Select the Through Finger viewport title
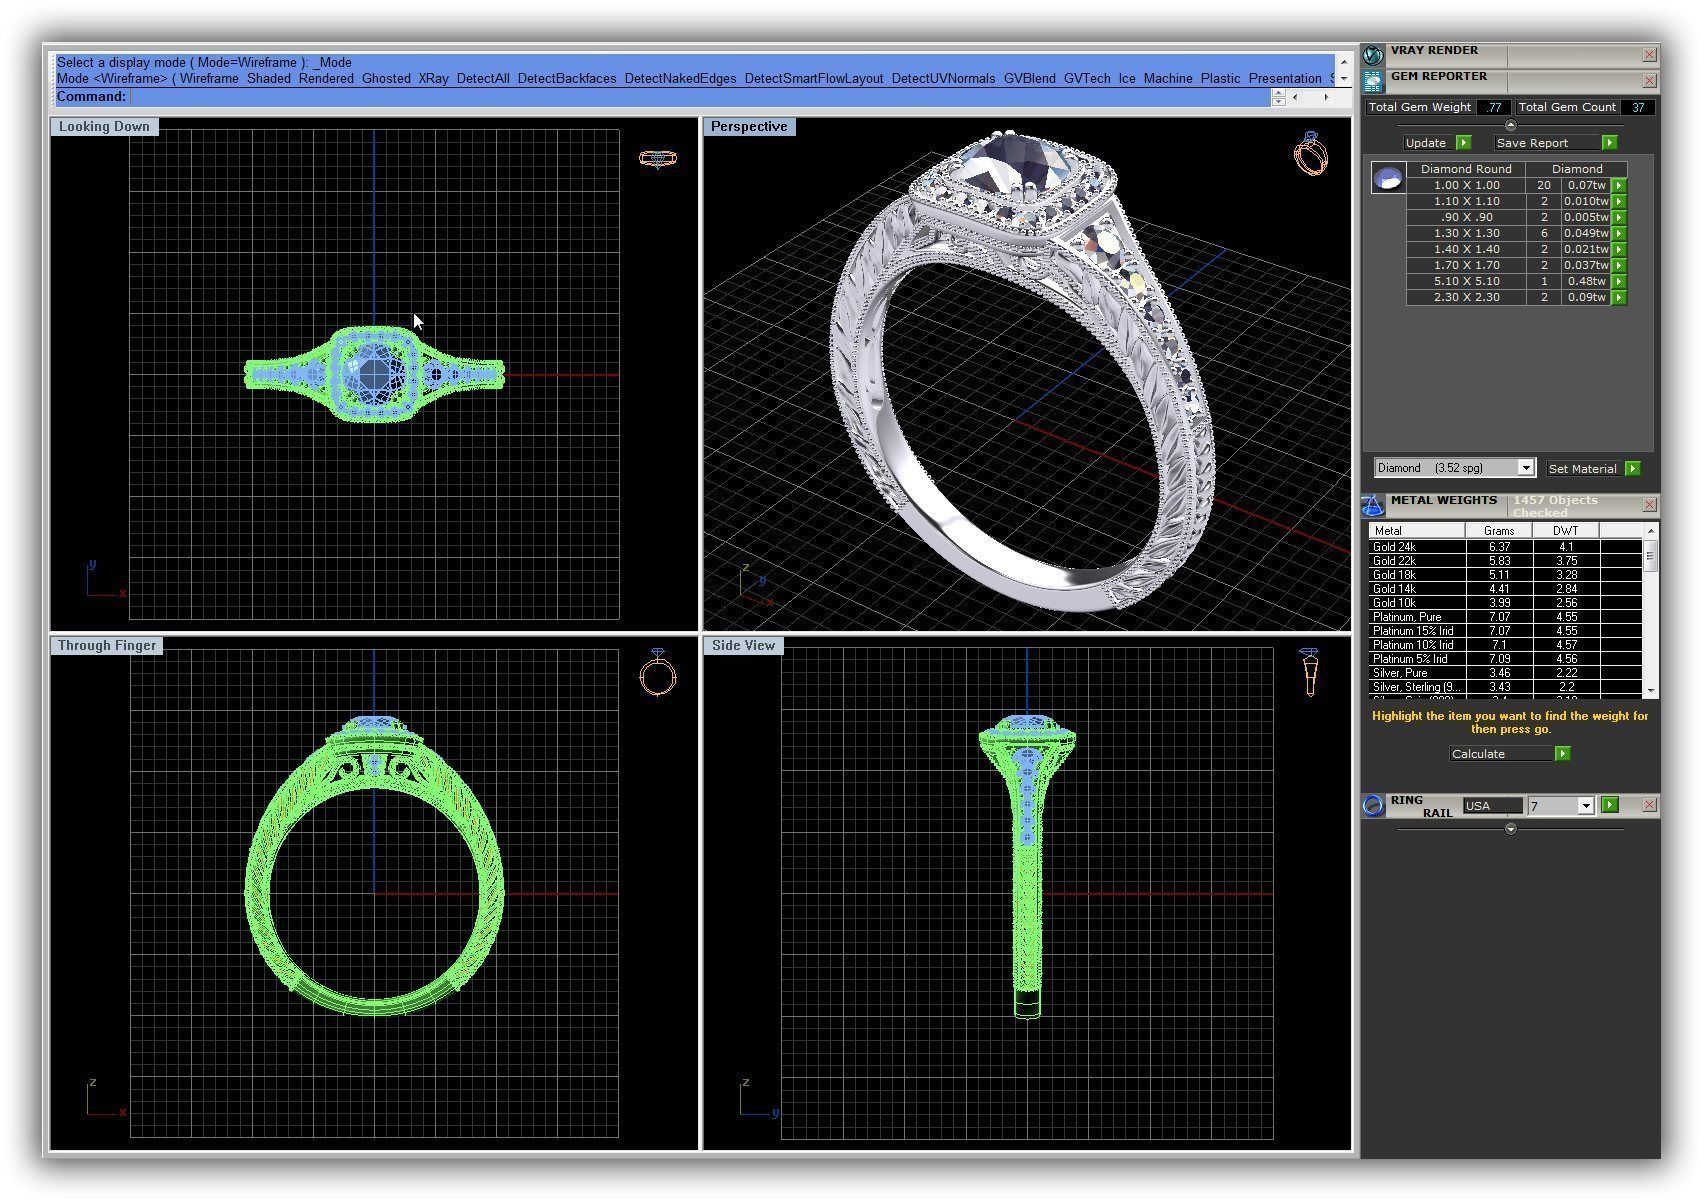The width and height of the screenshot is (1703, 1201). click(x=107, y=645)
